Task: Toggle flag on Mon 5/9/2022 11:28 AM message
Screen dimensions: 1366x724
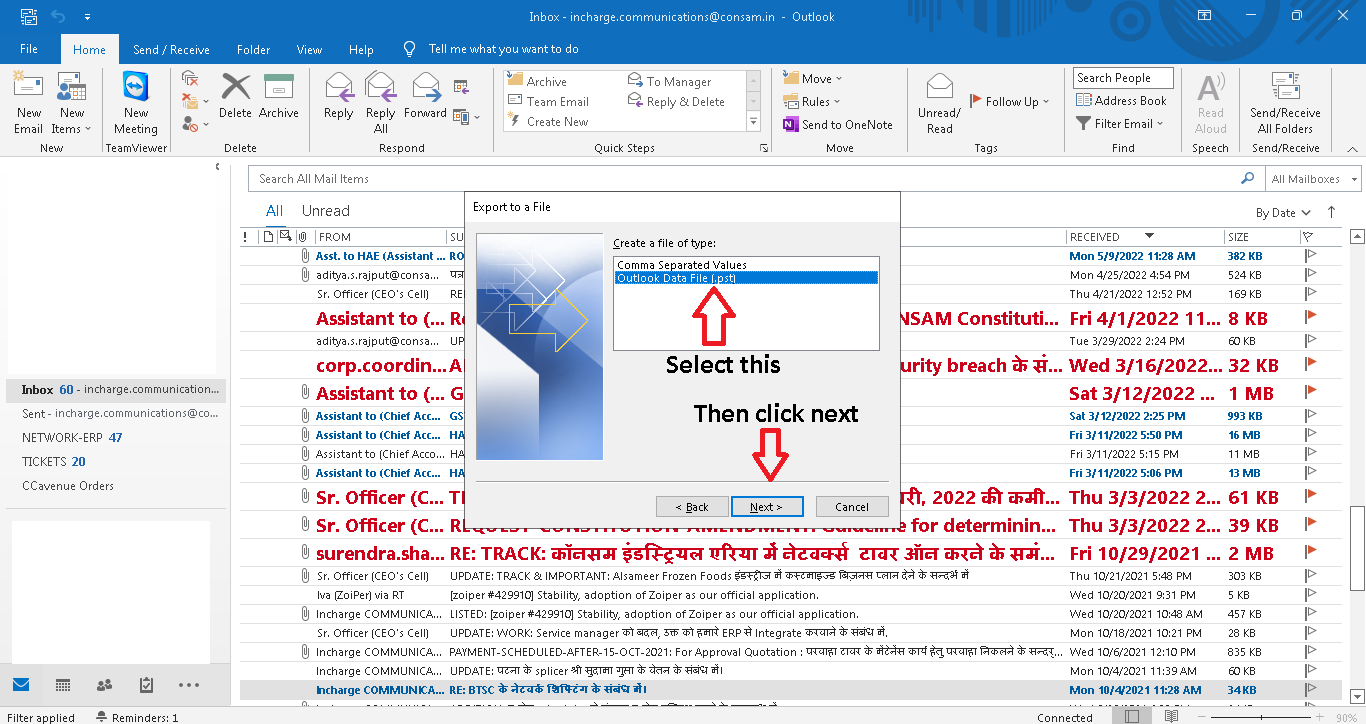Action: pos(1311,256)
